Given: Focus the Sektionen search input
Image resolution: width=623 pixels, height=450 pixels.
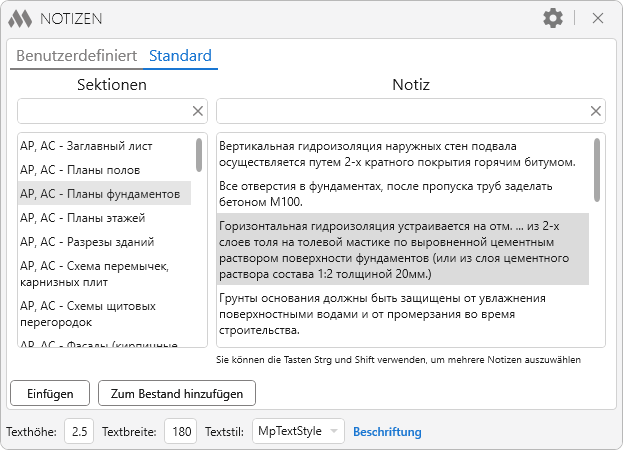Looking at the screenshot, I should pos(103,111).
